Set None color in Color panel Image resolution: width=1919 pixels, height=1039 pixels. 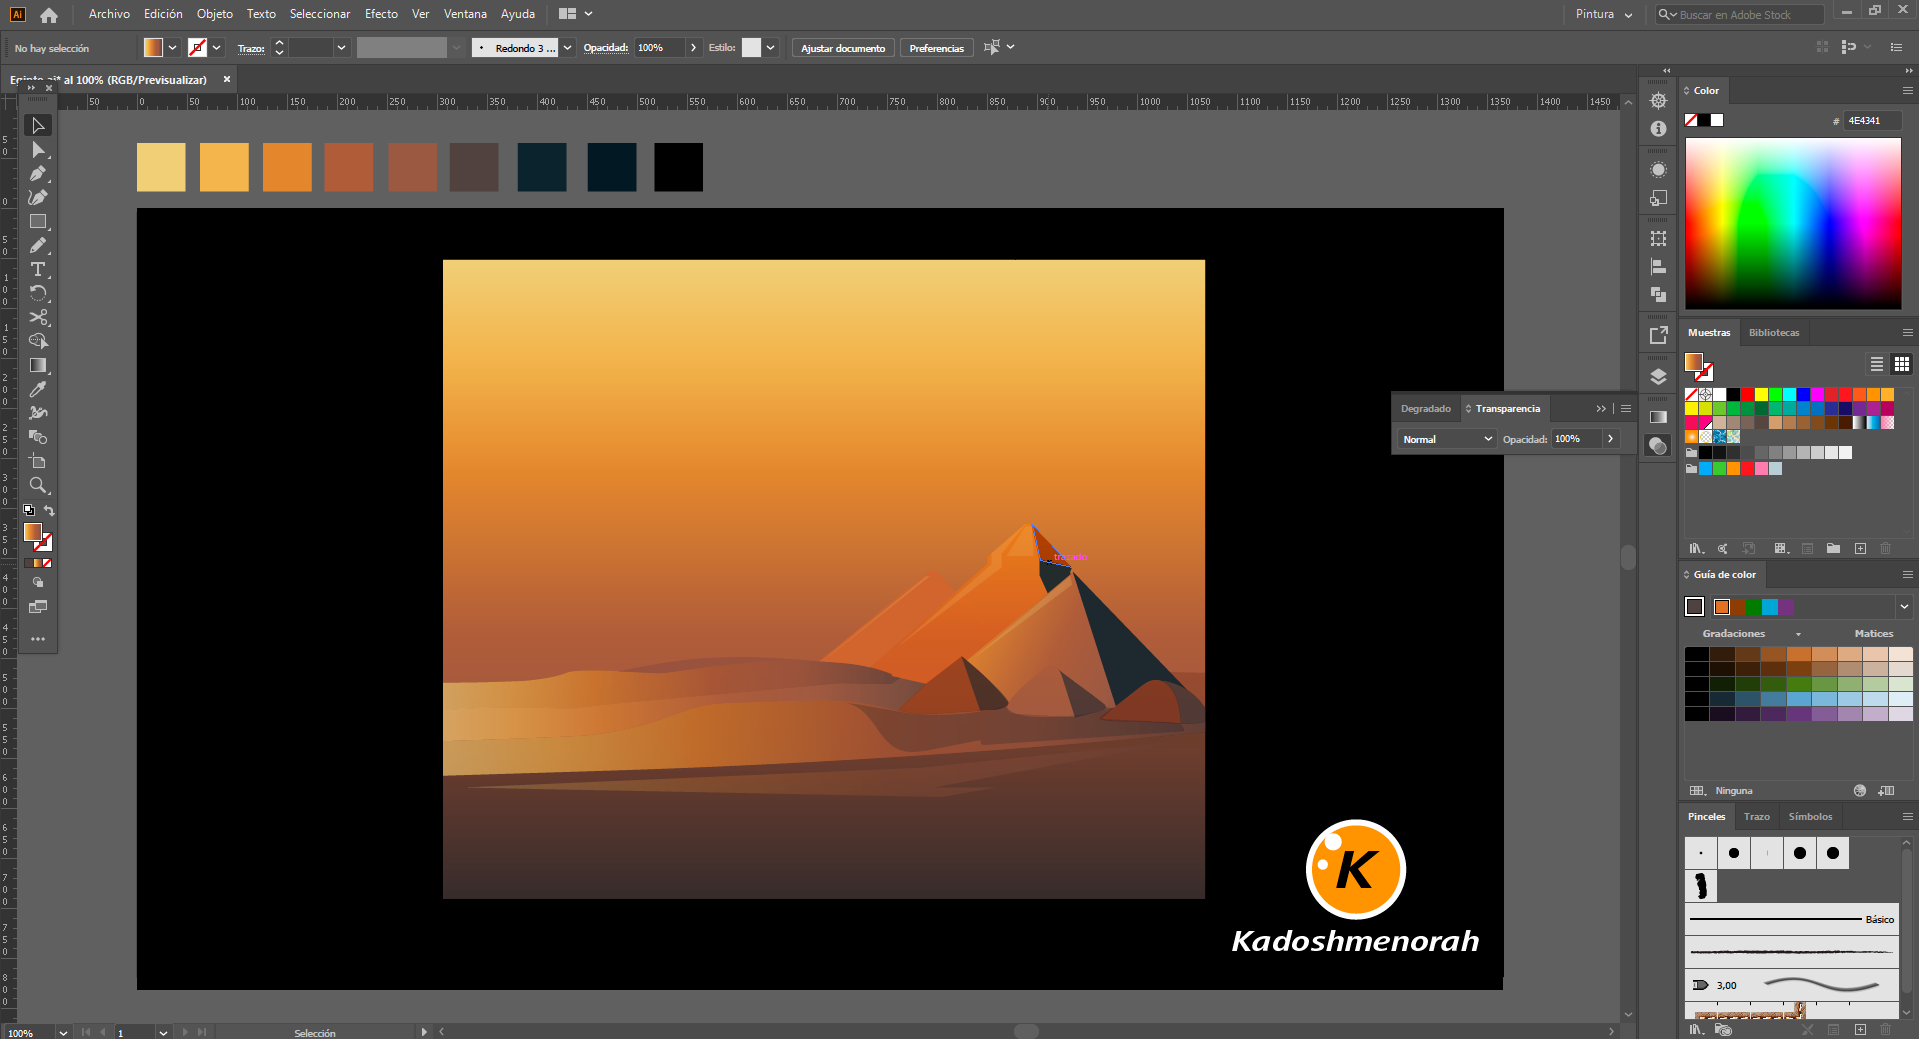pos(1691,120)
